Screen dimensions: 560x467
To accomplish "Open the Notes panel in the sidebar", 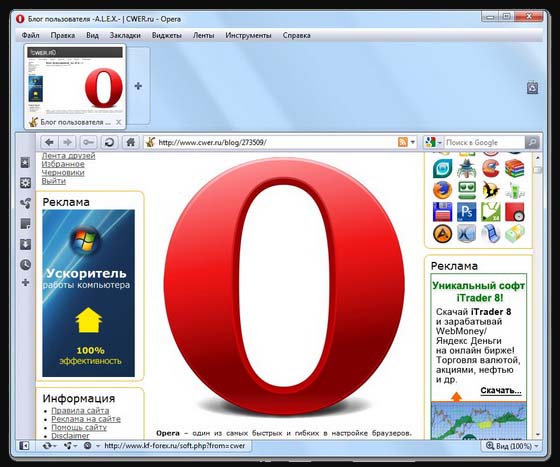I will [x=25, y=224].
